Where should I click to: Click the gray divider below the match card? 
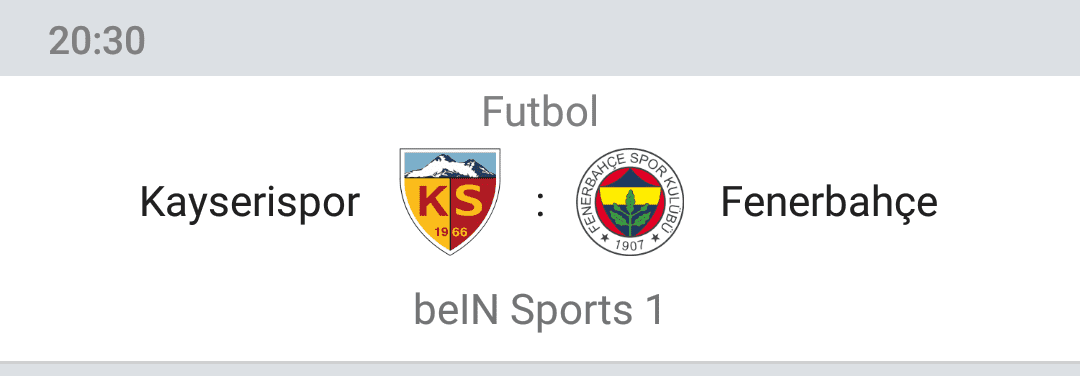540,368
